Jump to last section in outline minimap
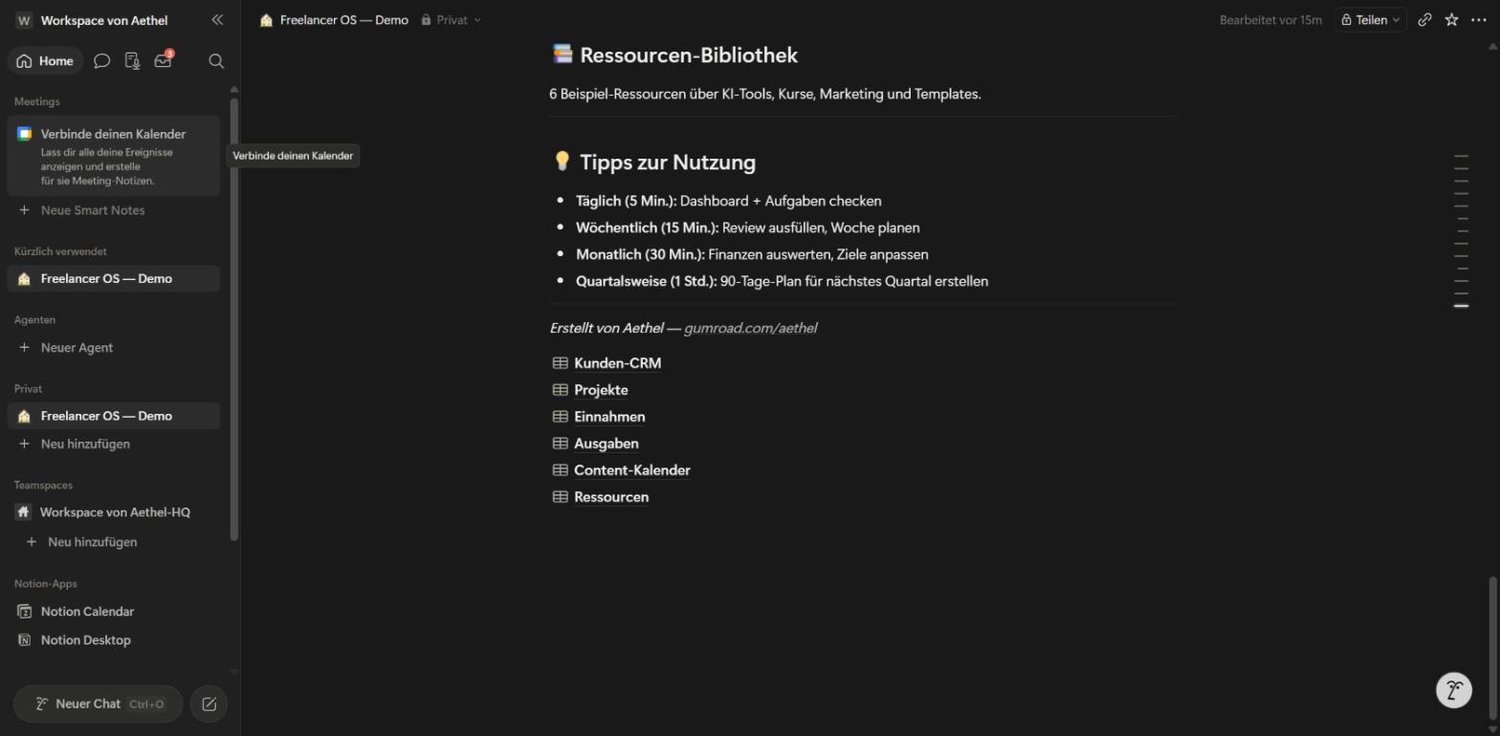This screenshot has width=1500, height=736. [x=1461, y=306]
